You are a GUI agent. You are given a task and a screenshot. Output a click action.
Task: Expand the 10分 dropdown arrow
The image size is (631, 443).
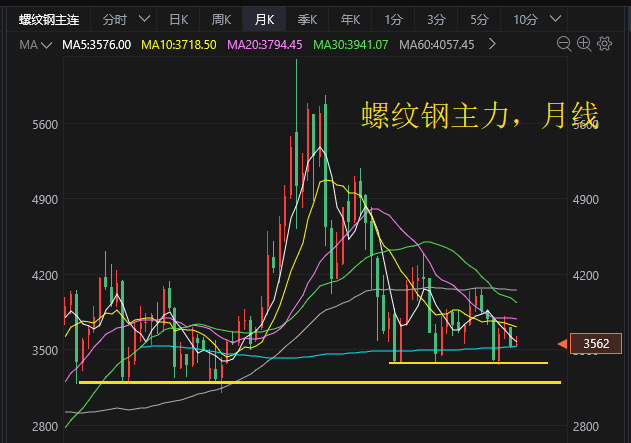[x=555, y=19]
